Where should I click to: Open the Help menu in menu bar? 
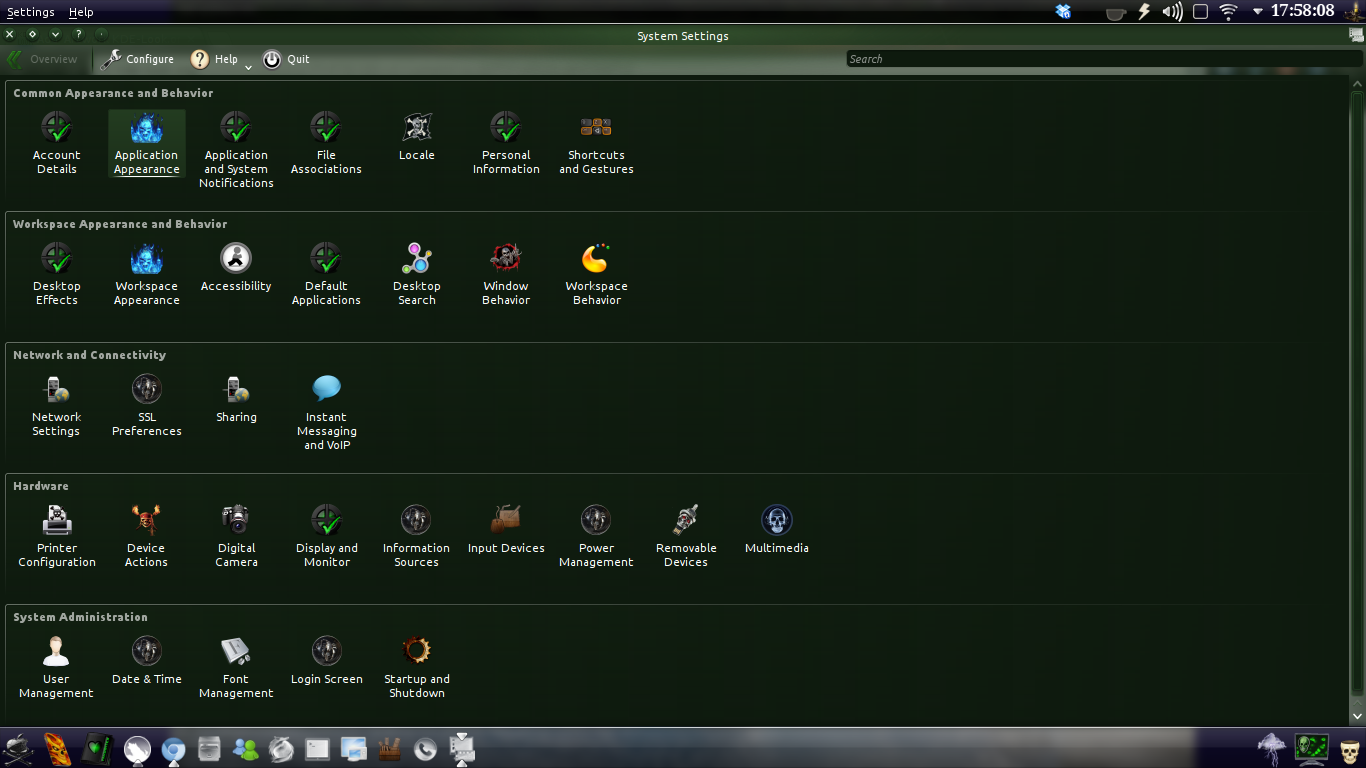click(x=81, y=12)
